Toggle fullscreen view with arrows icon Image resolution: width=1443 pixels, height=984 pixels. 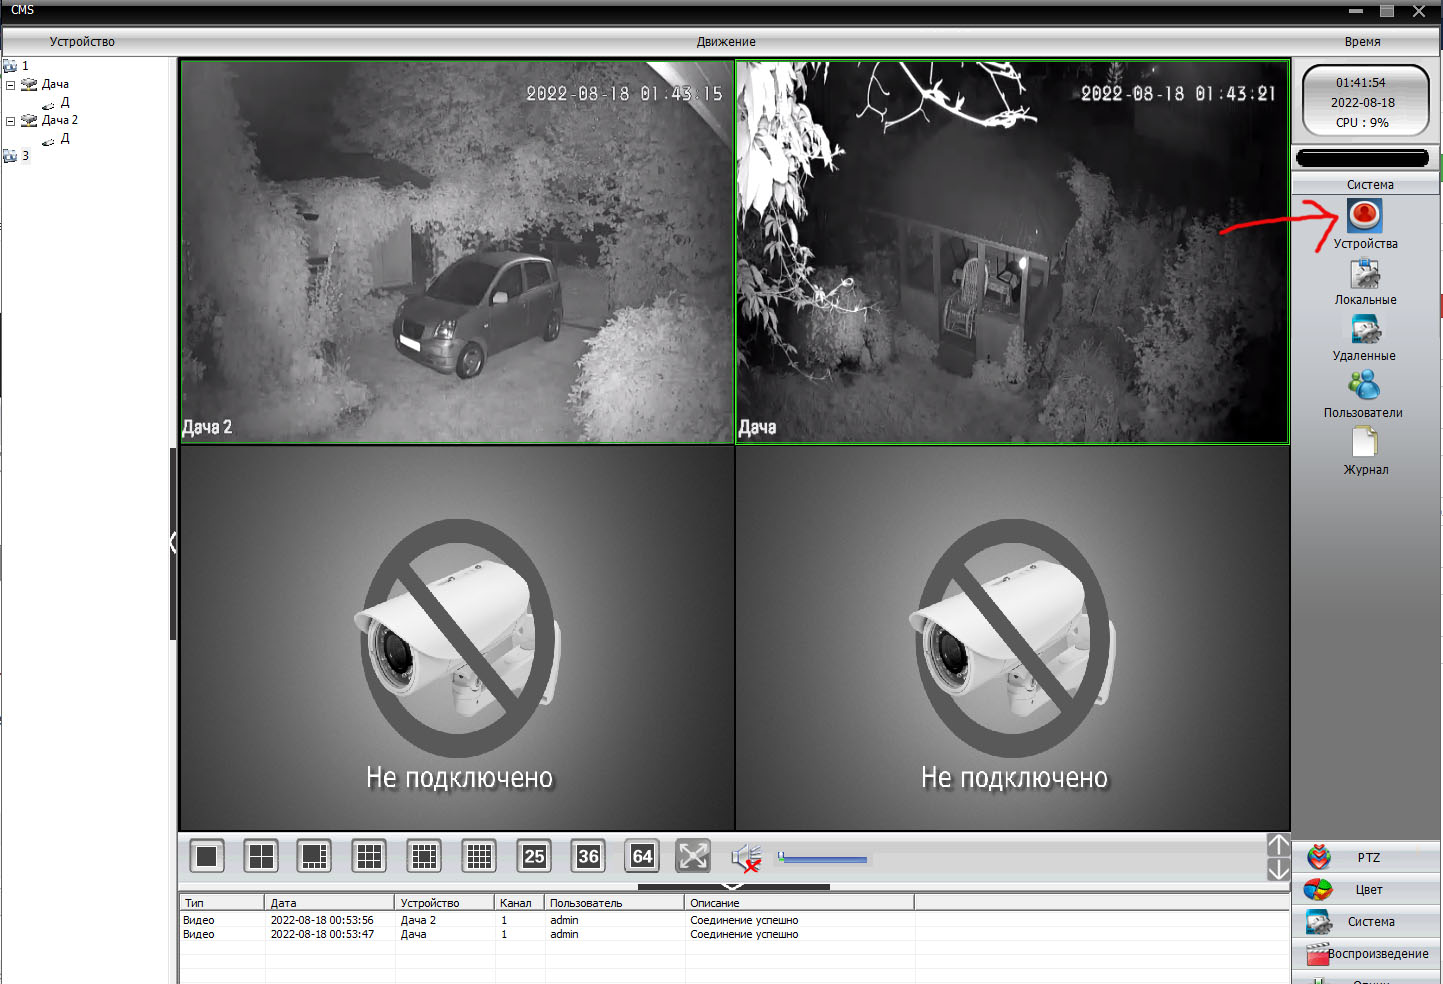point(693,856)
